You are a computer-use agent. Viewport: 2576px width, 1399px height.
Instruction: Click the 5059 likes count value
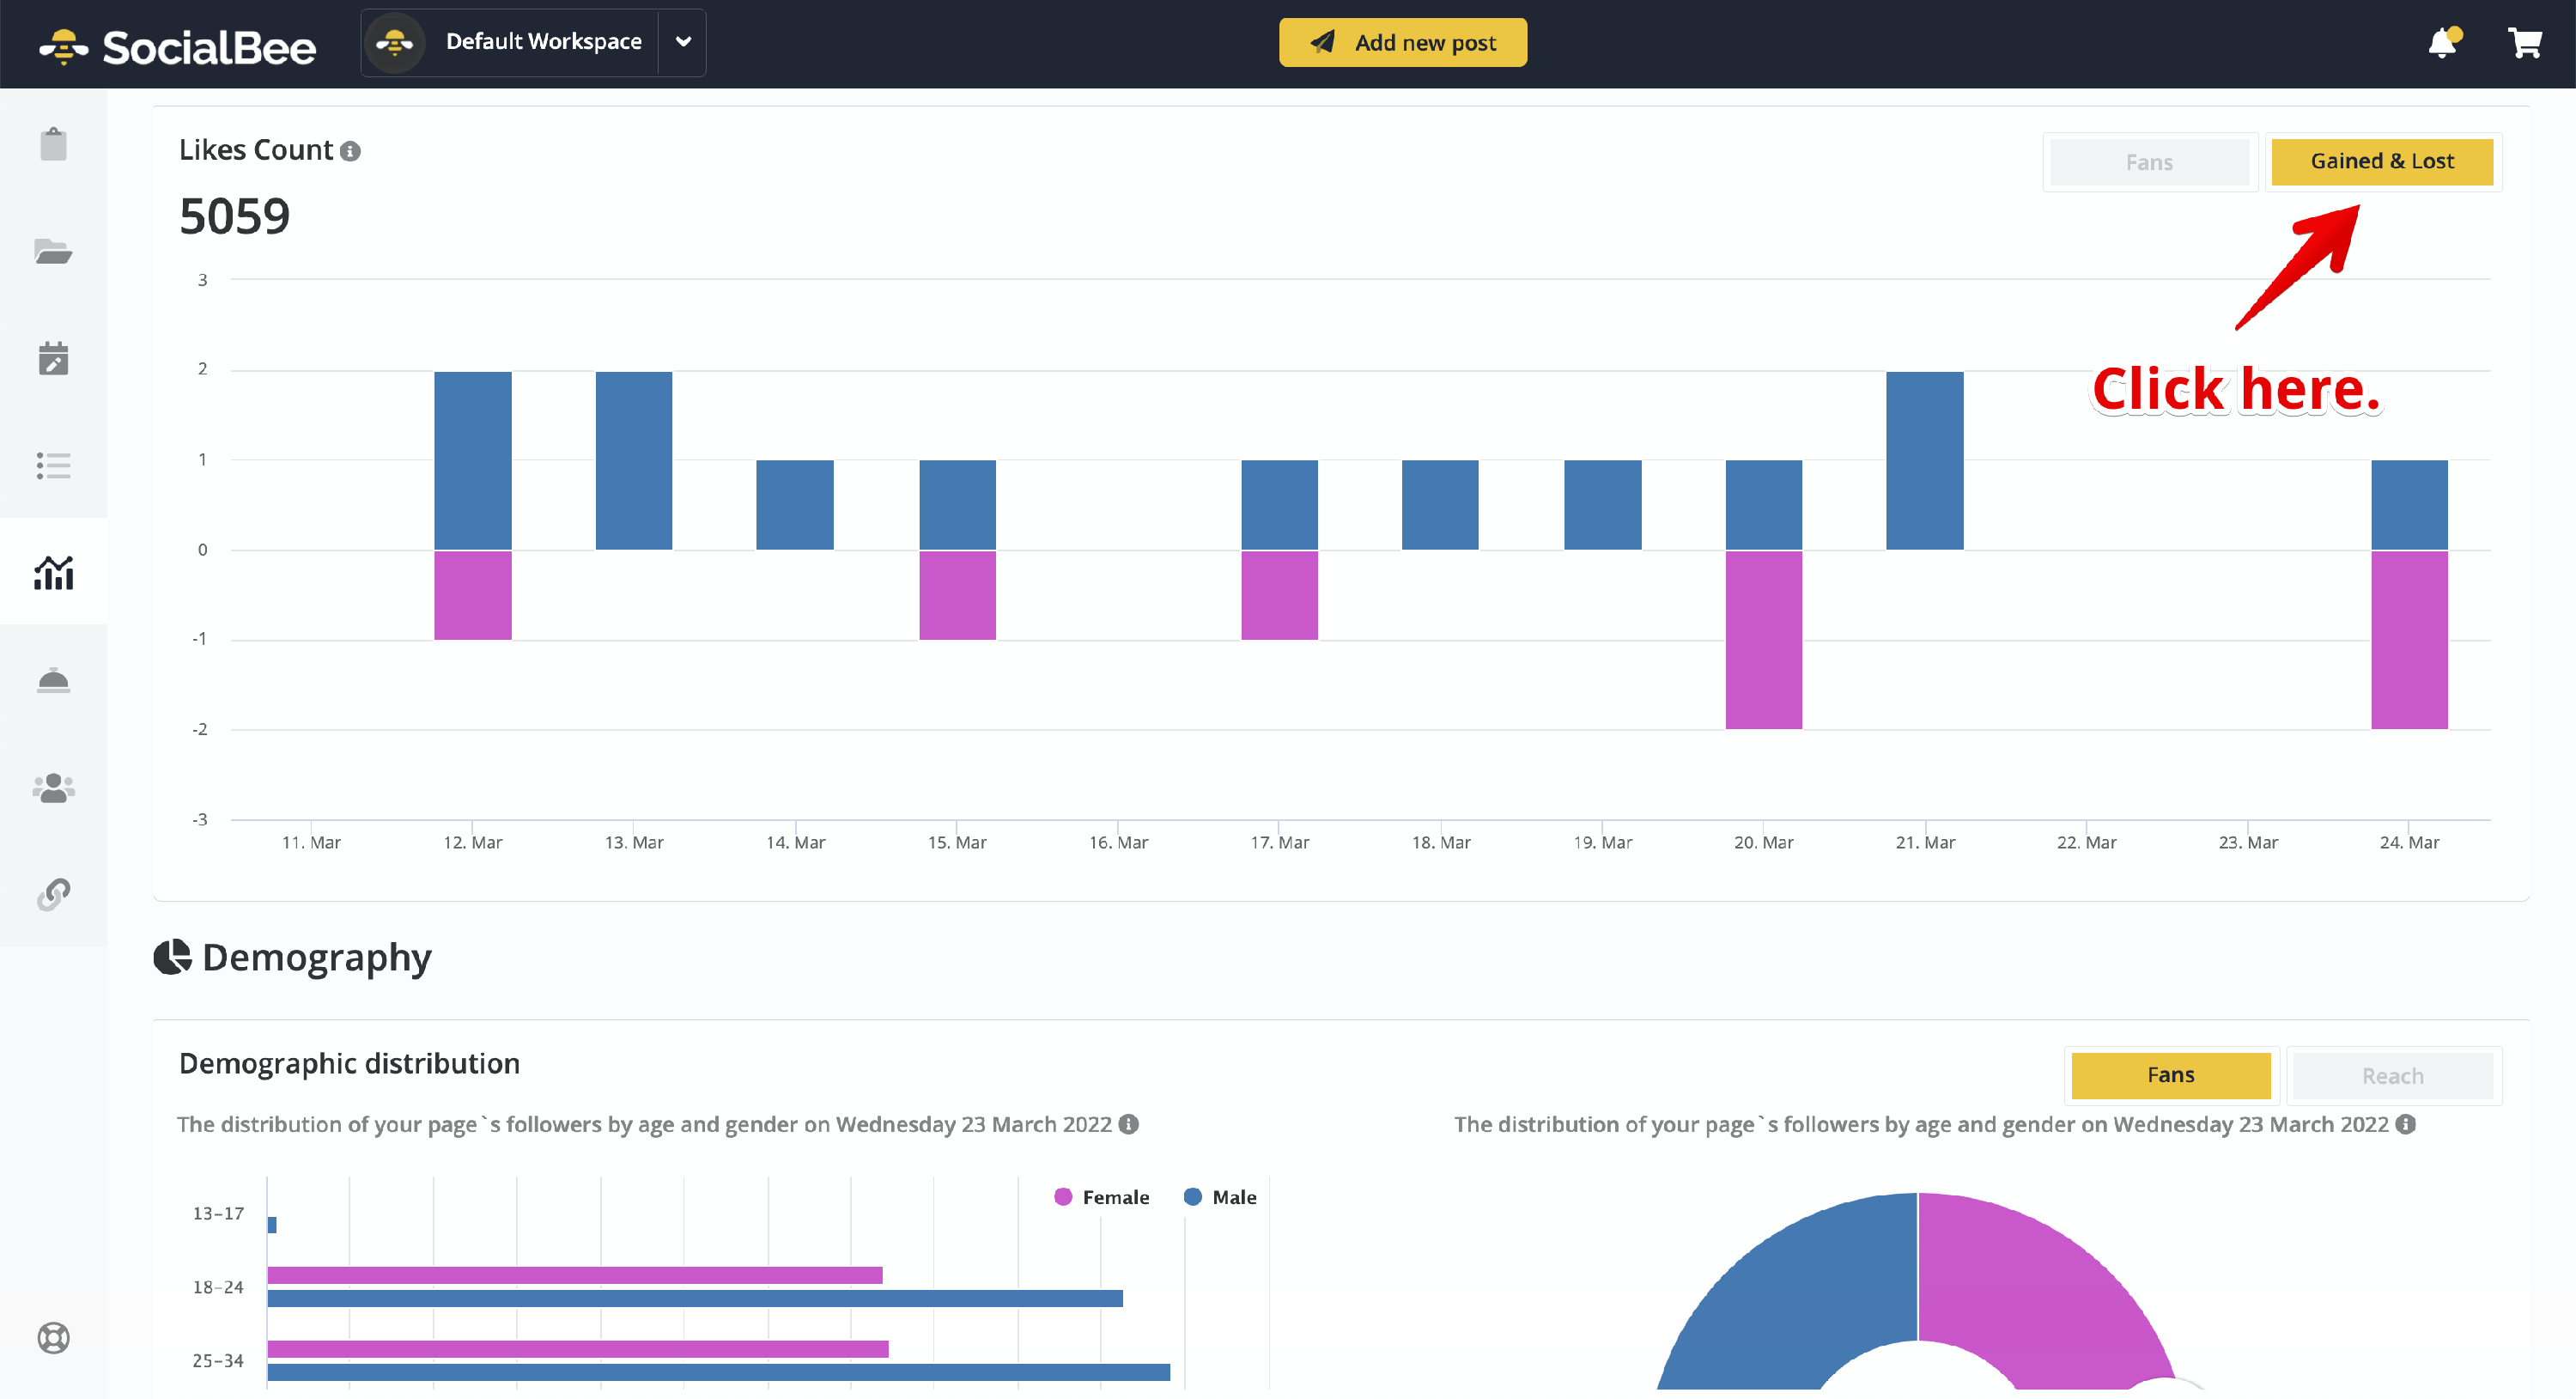234,216
